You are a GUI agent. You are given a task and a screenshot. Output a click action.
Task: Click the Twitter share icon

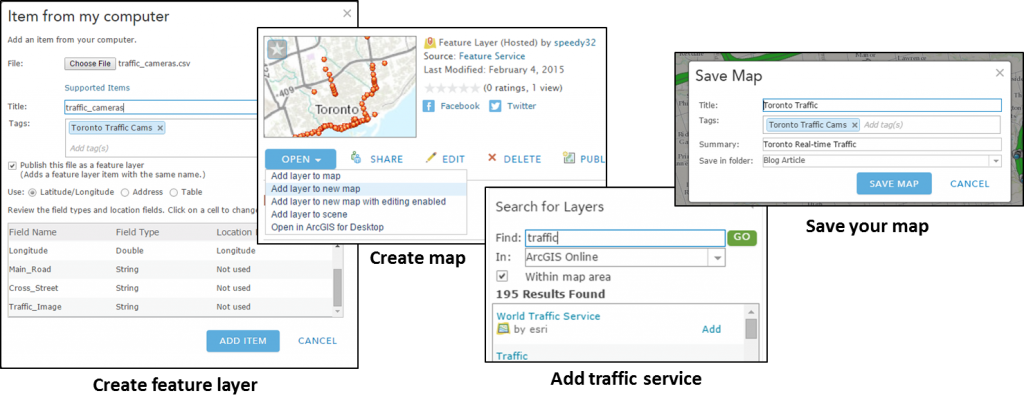495,106
